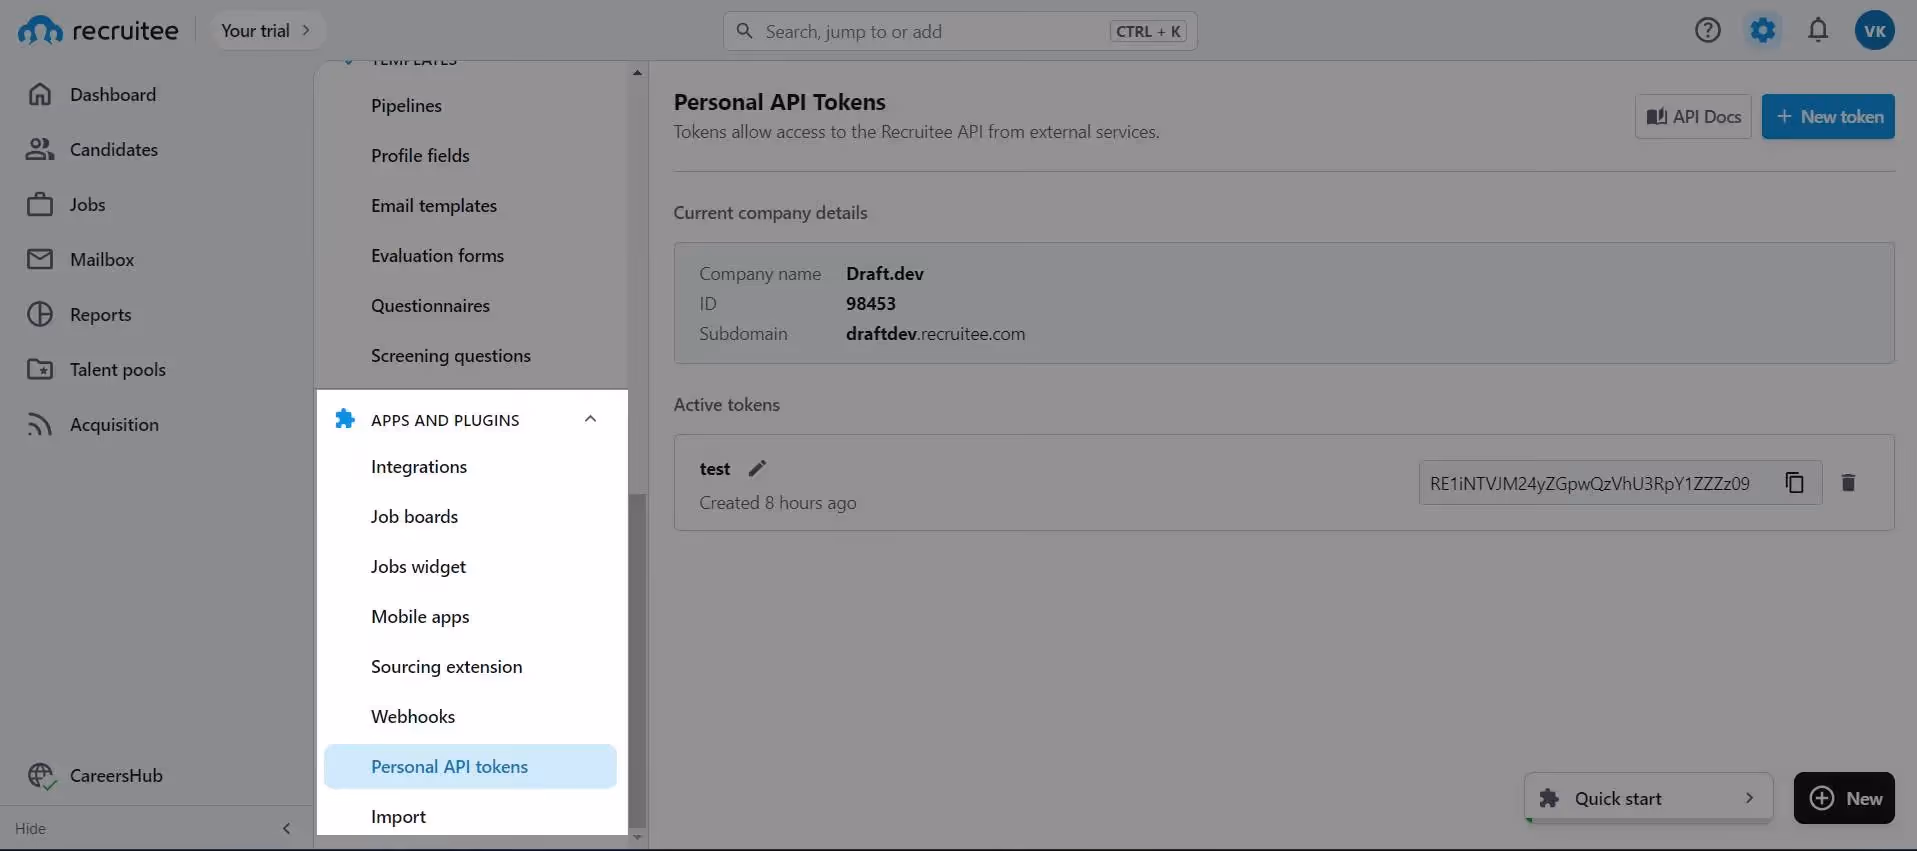This screenshot has height=851, width=1917.
Task: Click the Candidates people icon
Action: pyautogui.click(x=40, y=149)
